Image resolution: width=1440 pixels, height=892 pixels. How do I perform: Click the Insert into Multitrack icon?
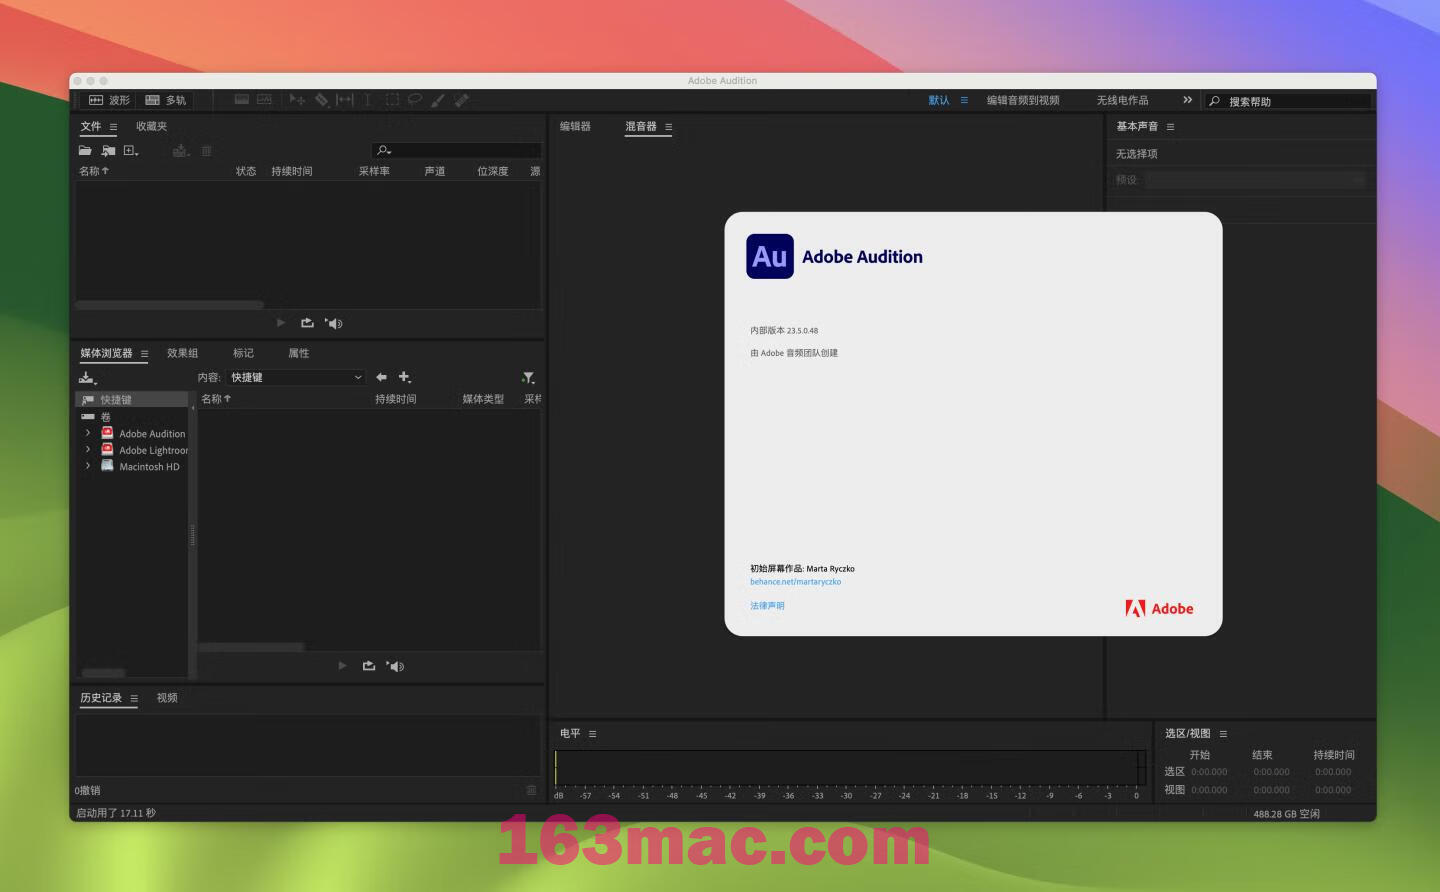point(181,151)
